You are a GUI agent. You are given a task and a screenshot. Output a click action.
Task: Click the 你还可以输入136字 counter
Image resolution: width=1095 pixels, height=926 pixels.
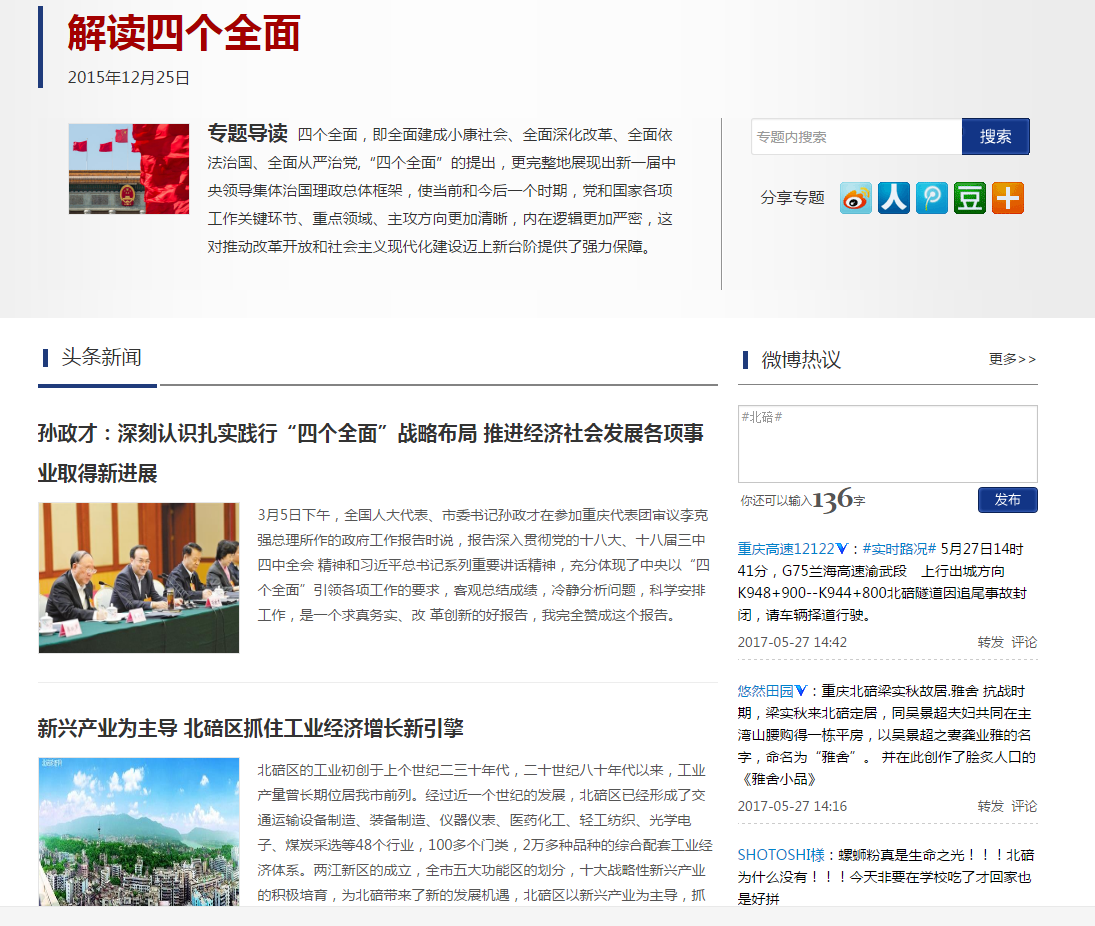point(803,500)
